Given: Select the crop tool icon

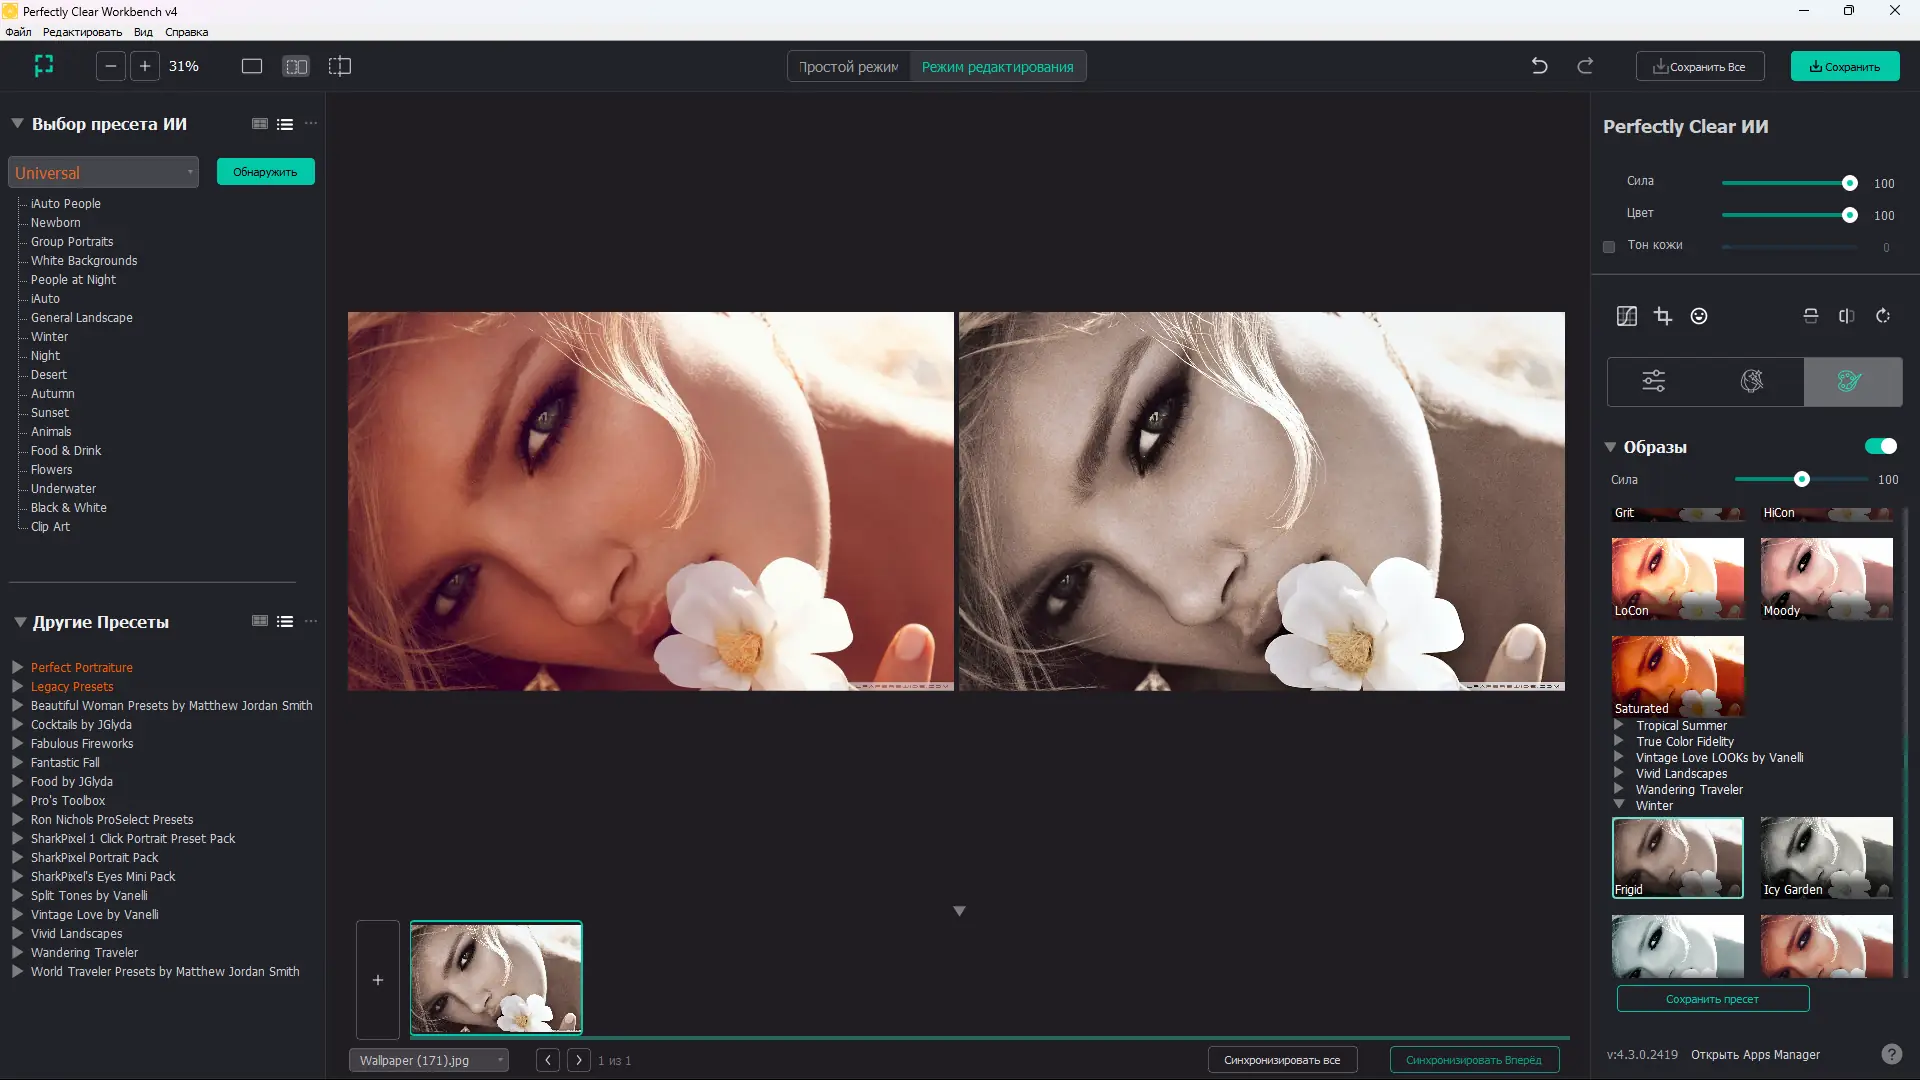Looking at the screenshot, I should [x=1663, y=316].
